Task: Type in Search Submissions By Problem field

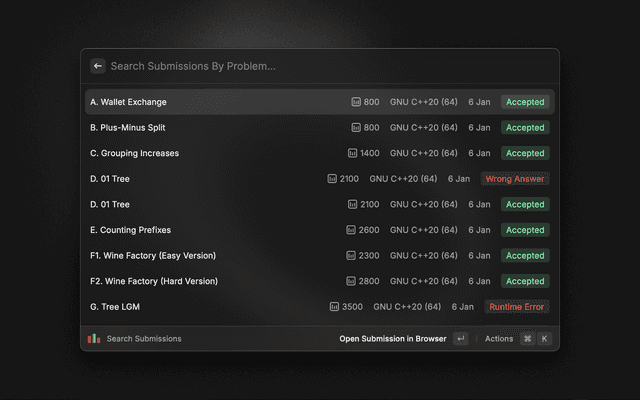Action: 320,66
